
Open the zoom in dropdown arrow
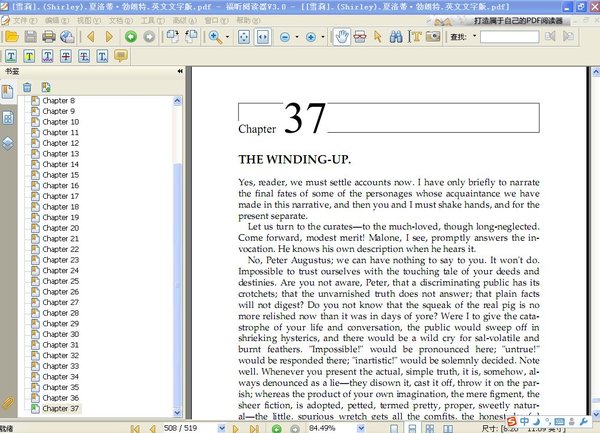pyautogui.click(x=323, y=37)
